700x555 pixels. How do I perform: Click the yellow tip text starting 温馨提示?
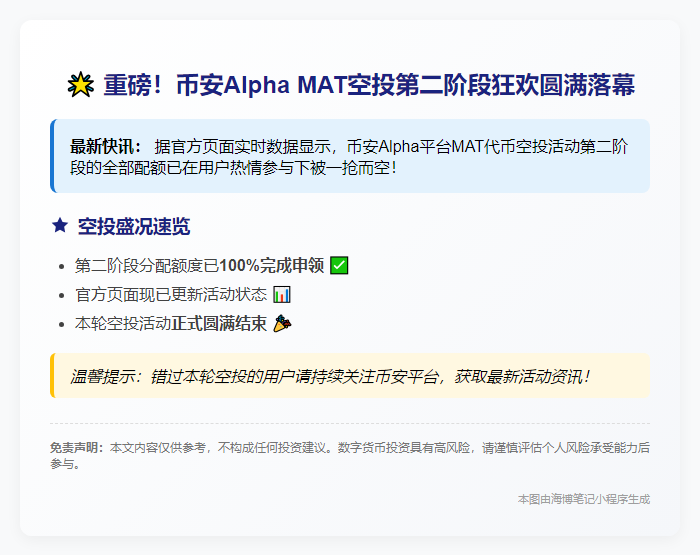tap(330, 376)
